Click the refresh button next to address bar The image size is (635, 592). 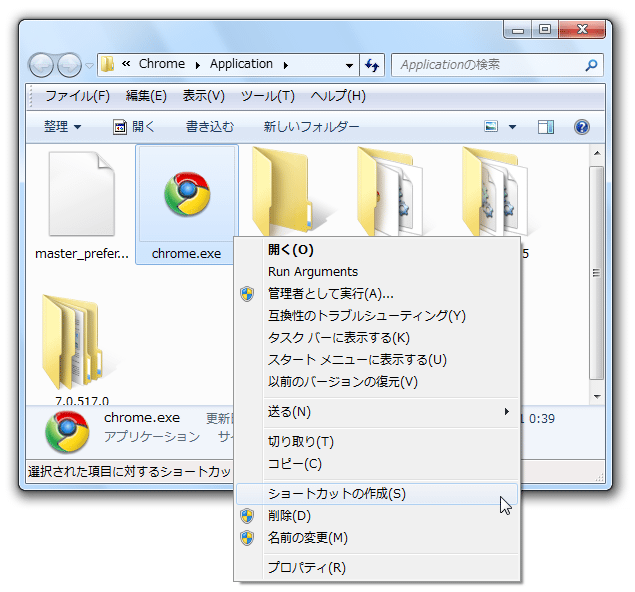tap(372, 65)
